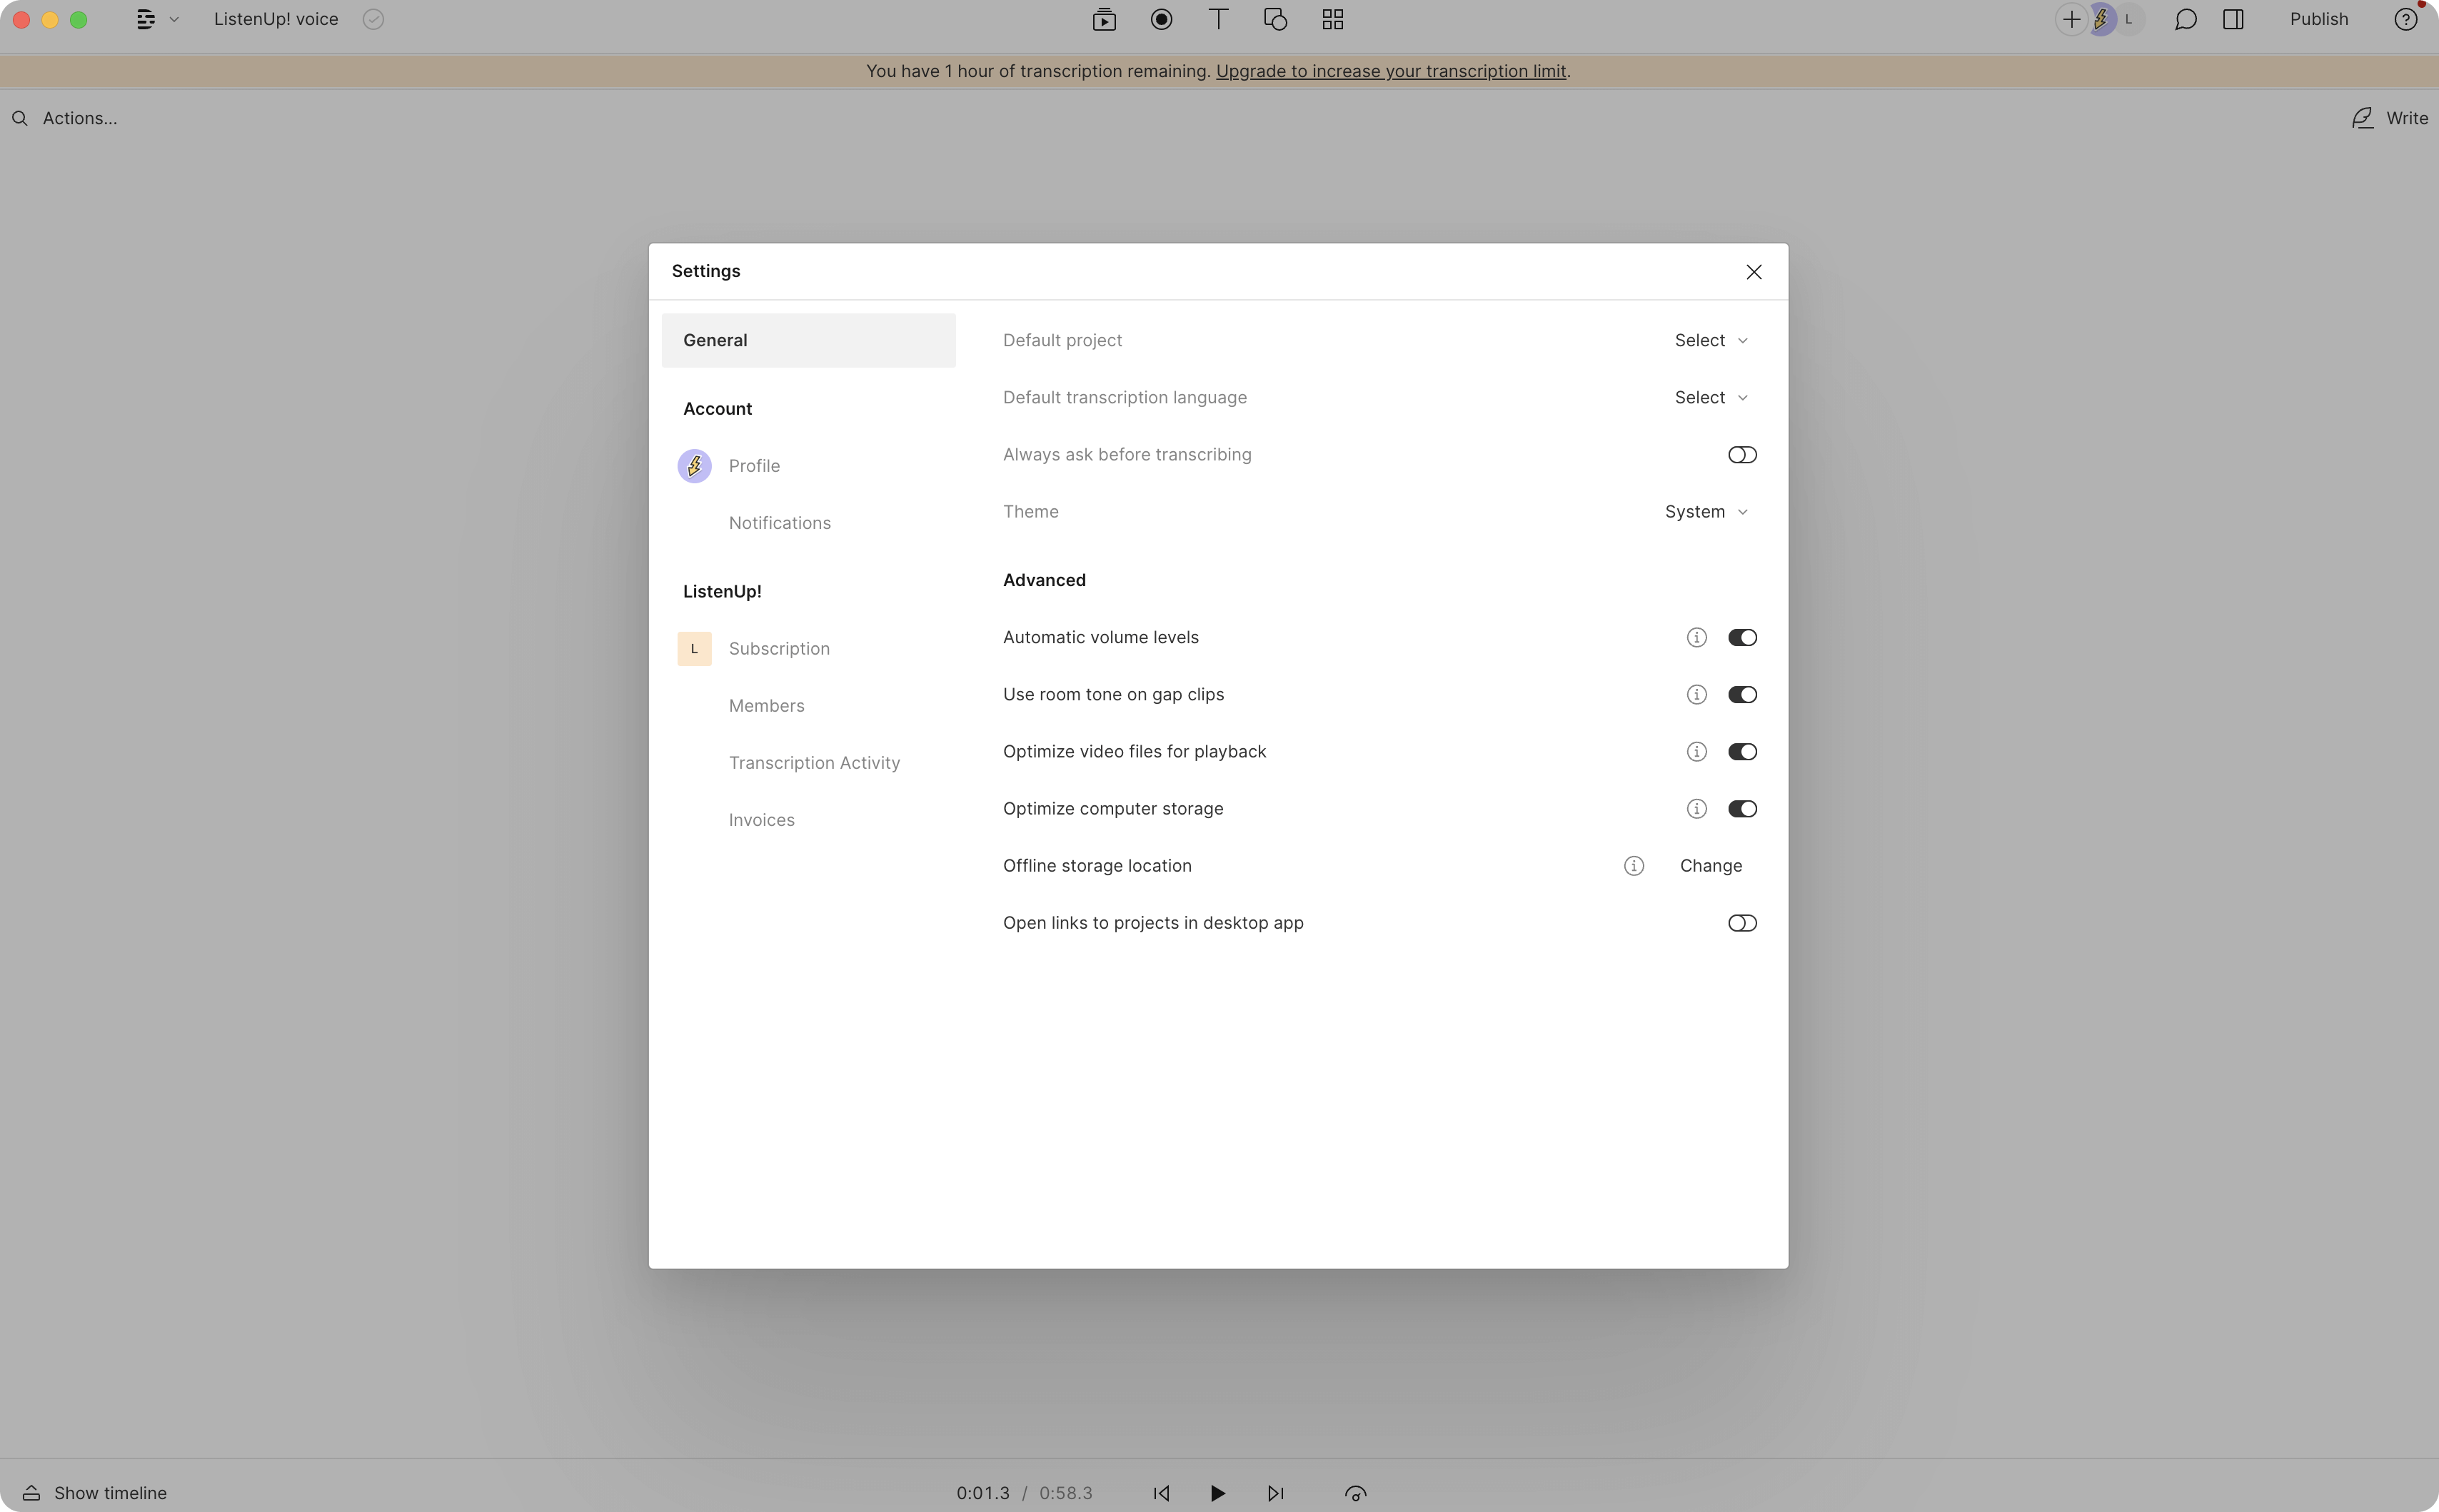This screenshot has width=2439, height=1512.
Task: Show info for Optimize computer storage
Action: pyautogui.click(x=1696, y=809)
